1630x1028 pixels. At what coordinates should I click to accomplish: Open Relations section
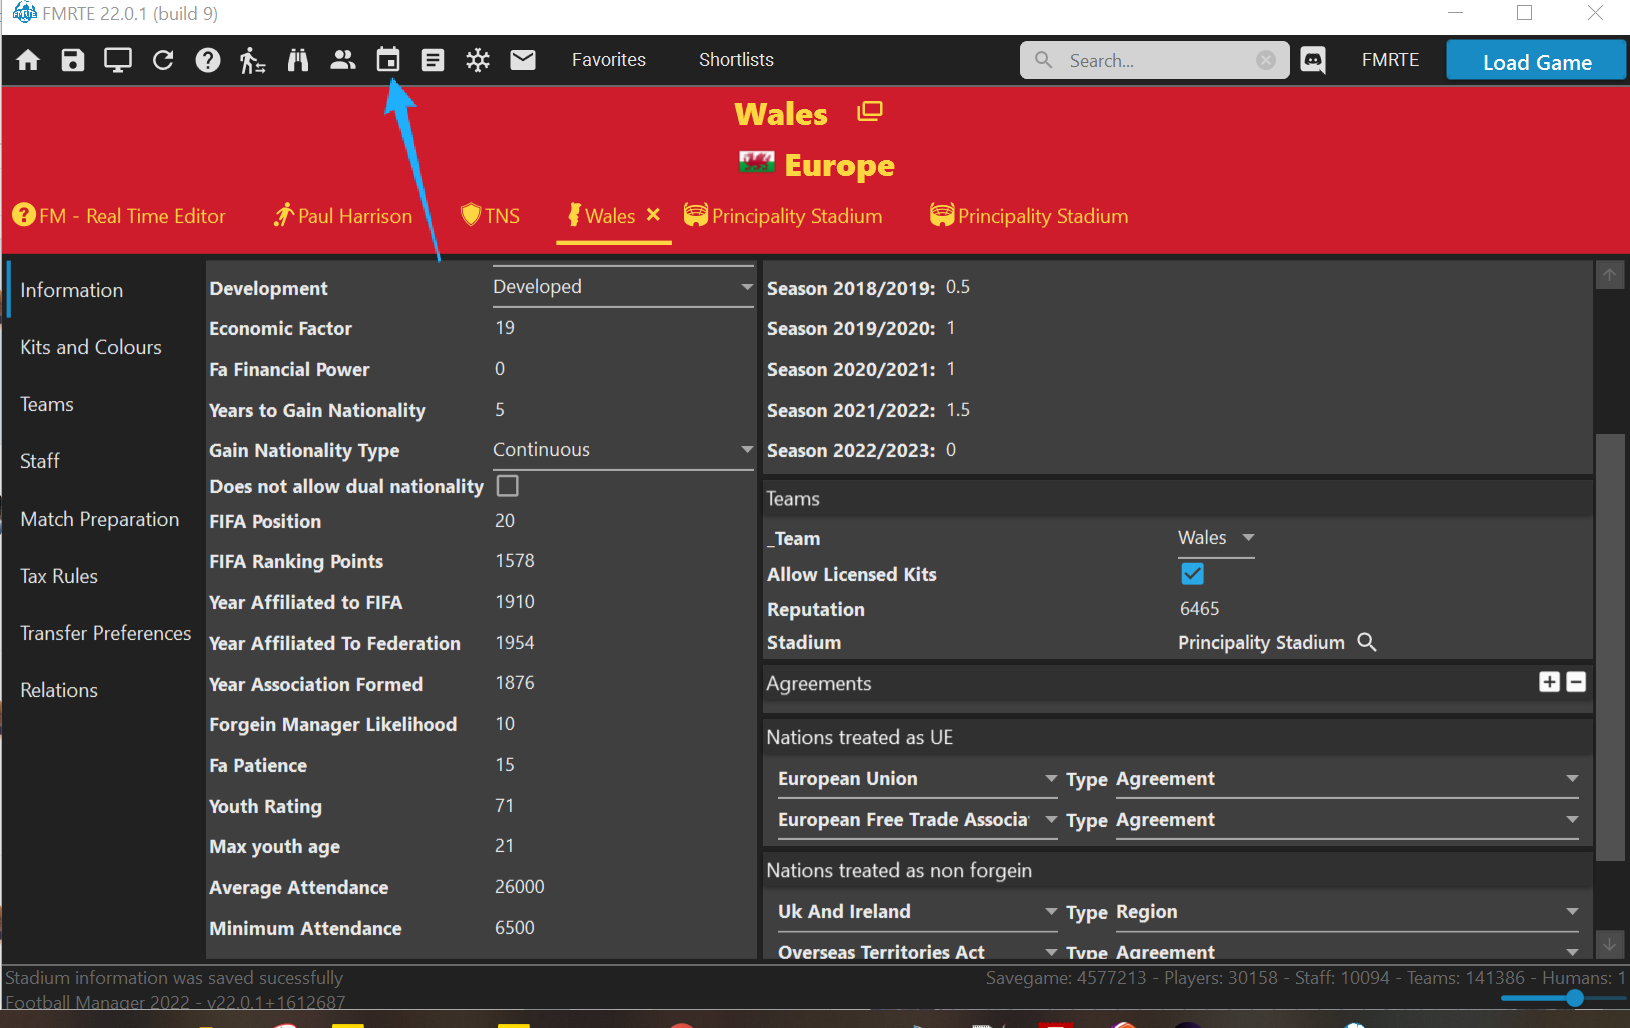click(59, 690)
